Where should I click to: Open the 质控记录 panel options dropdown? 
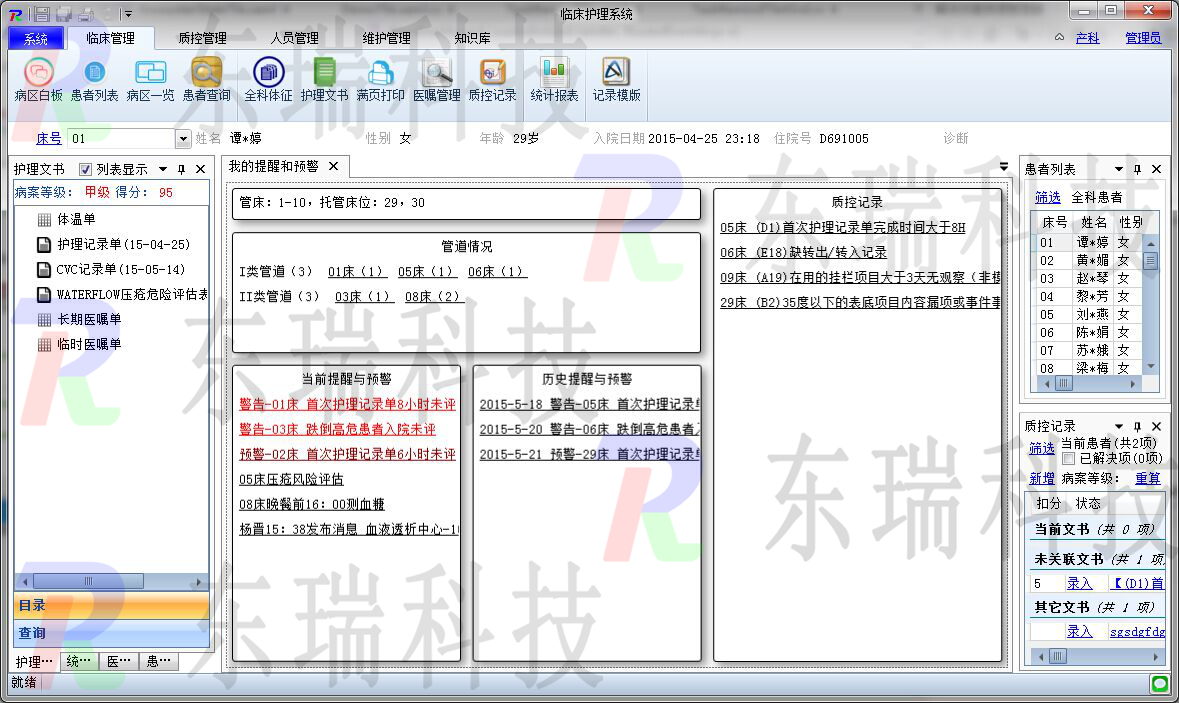click(1119, 426)
